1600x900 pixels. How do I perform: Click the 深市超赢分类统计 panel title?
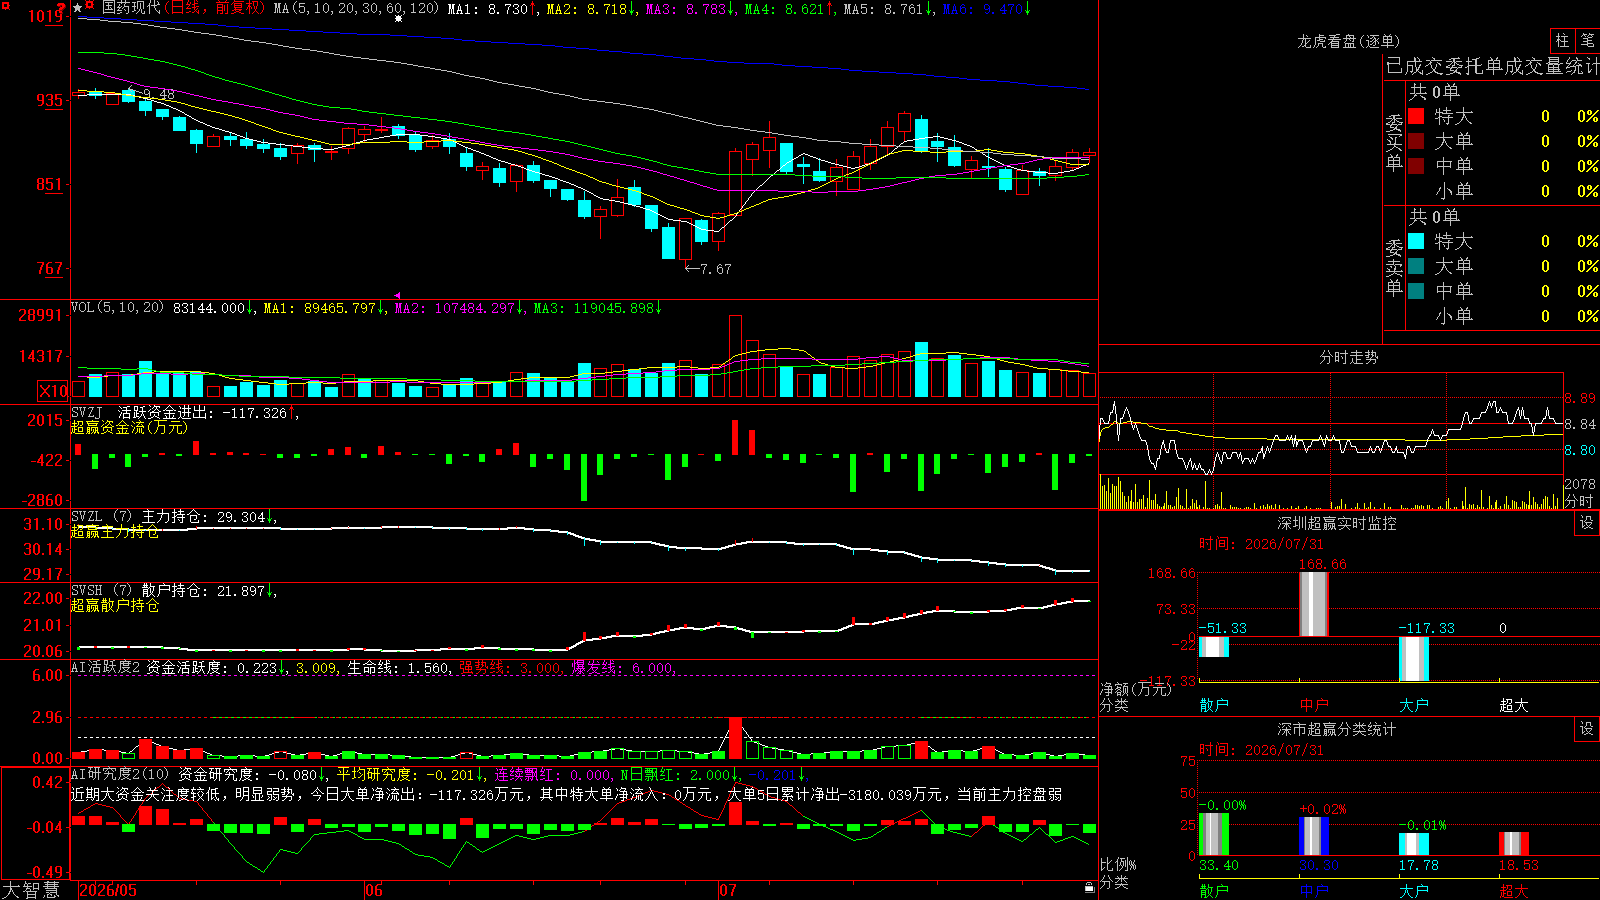[x=1336, y=729]
